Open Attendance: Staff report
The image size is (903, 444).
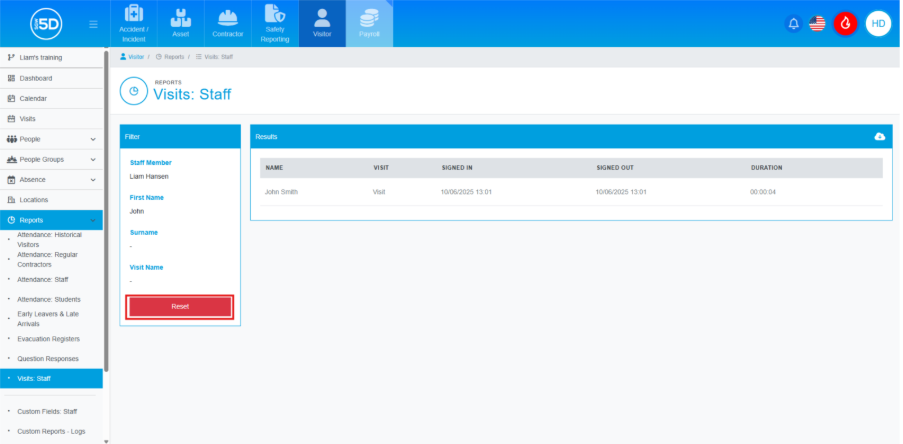[x=43, y=279]
